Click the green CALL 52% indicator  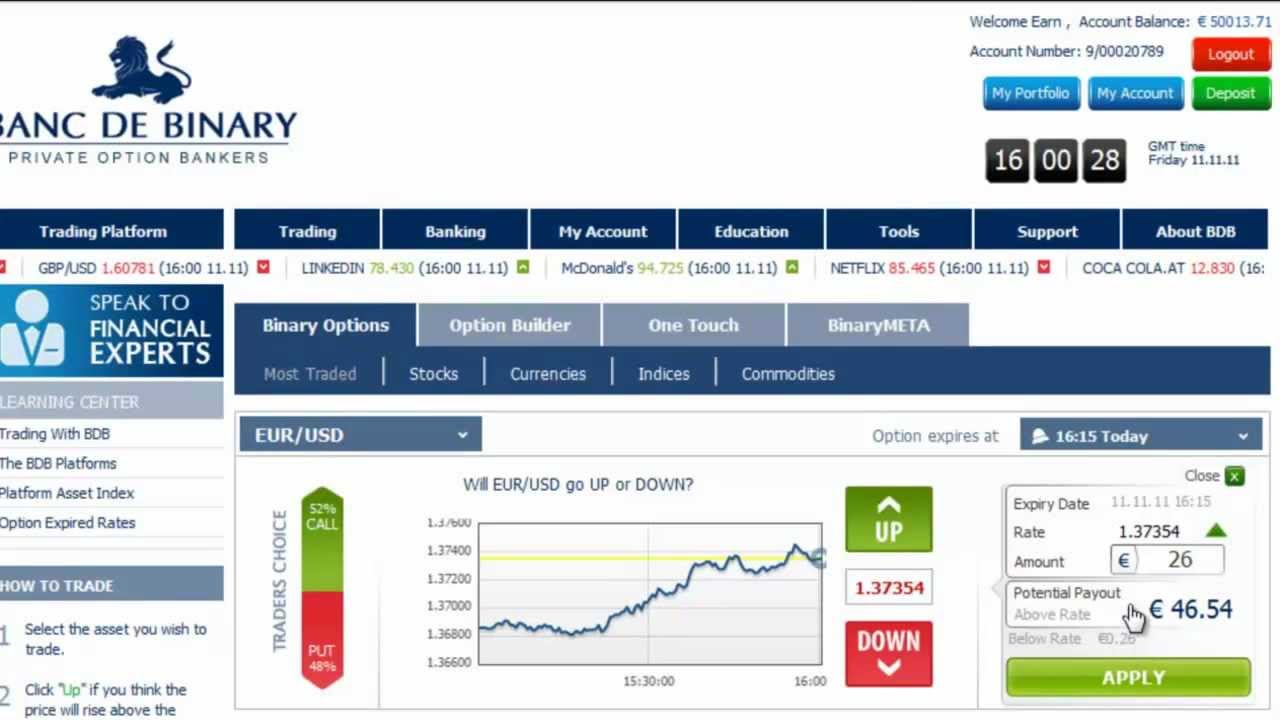point(322,538)
